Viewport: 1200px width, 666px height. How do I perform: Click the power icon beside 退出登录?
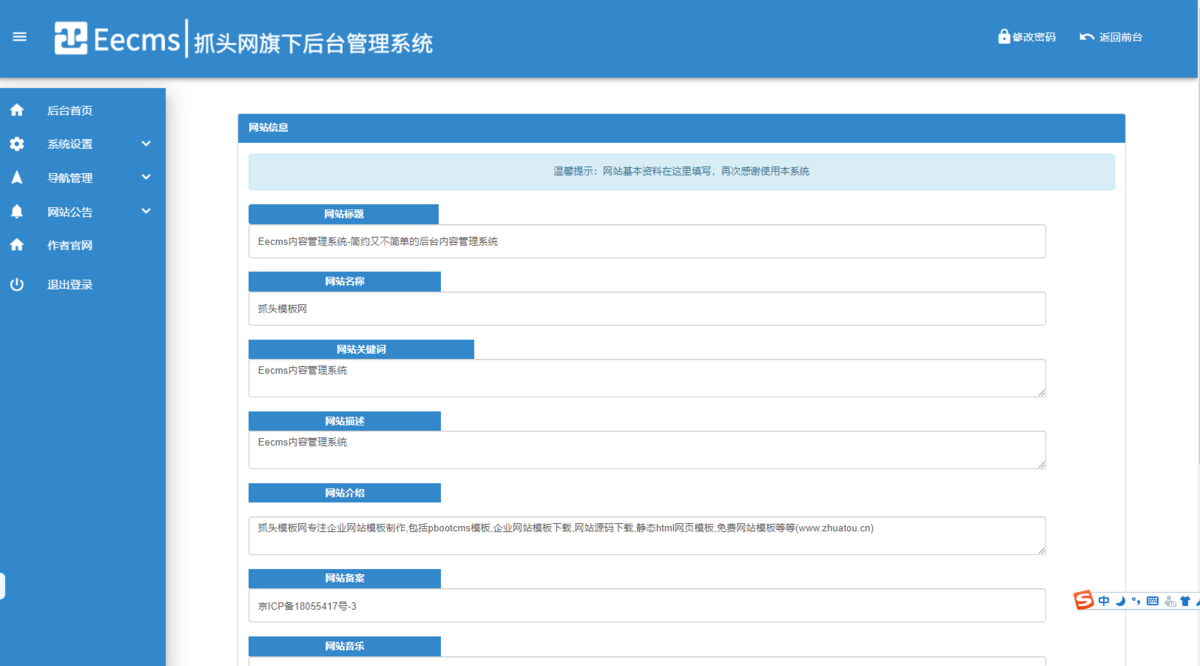16,285
